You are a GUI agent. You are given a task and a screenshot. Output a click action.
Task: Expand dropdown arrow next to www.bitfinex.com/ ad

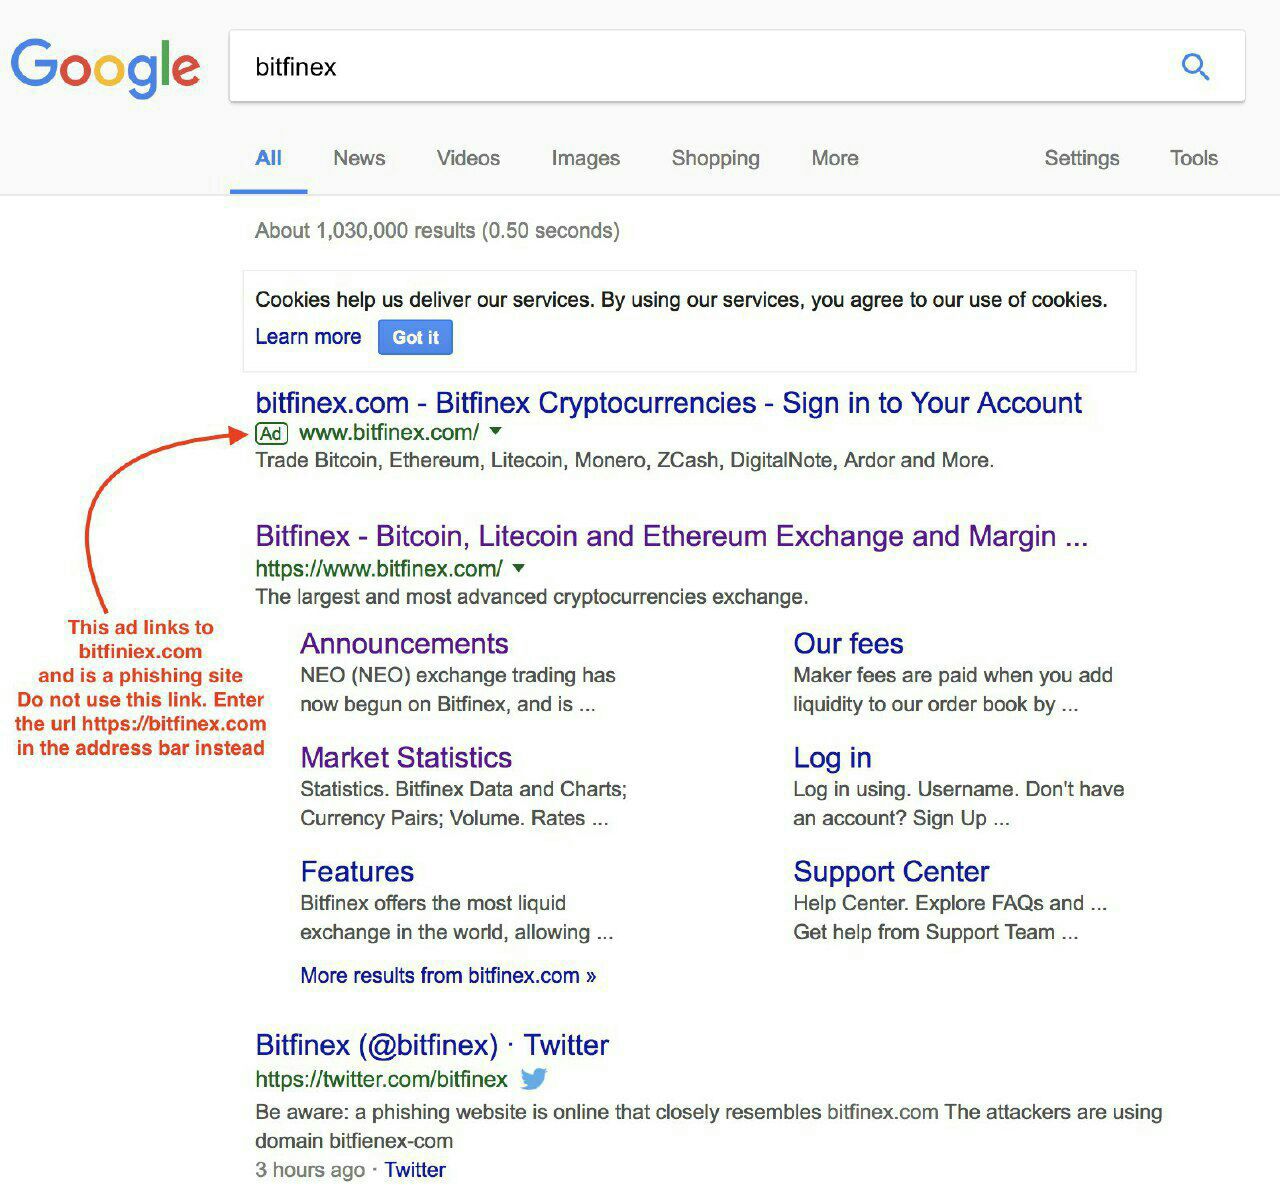click(496, 432)
